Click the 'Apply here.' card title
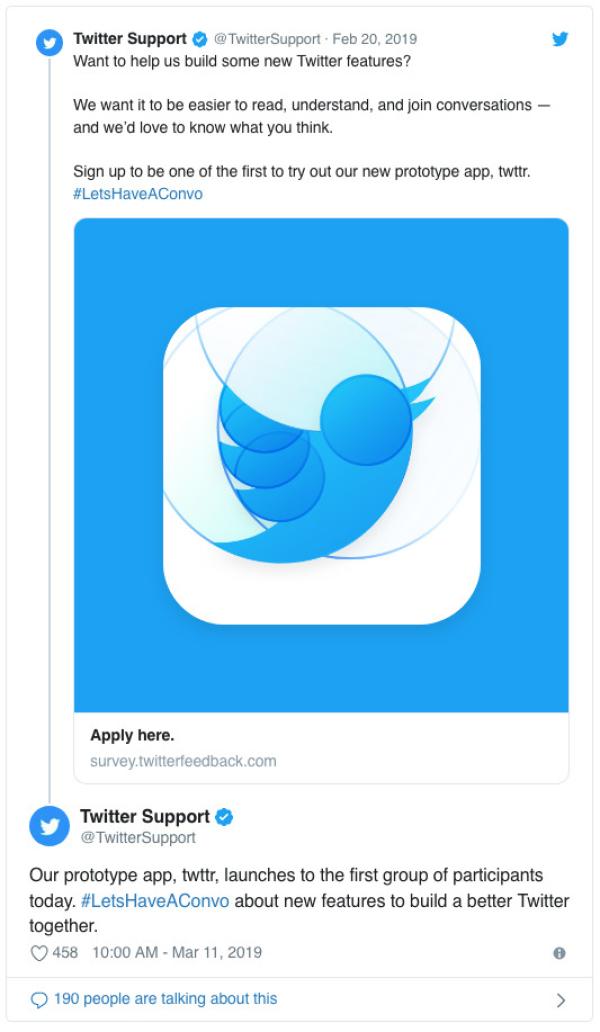The height and width of the screenshot is (1032, 600). coord(132,735)
